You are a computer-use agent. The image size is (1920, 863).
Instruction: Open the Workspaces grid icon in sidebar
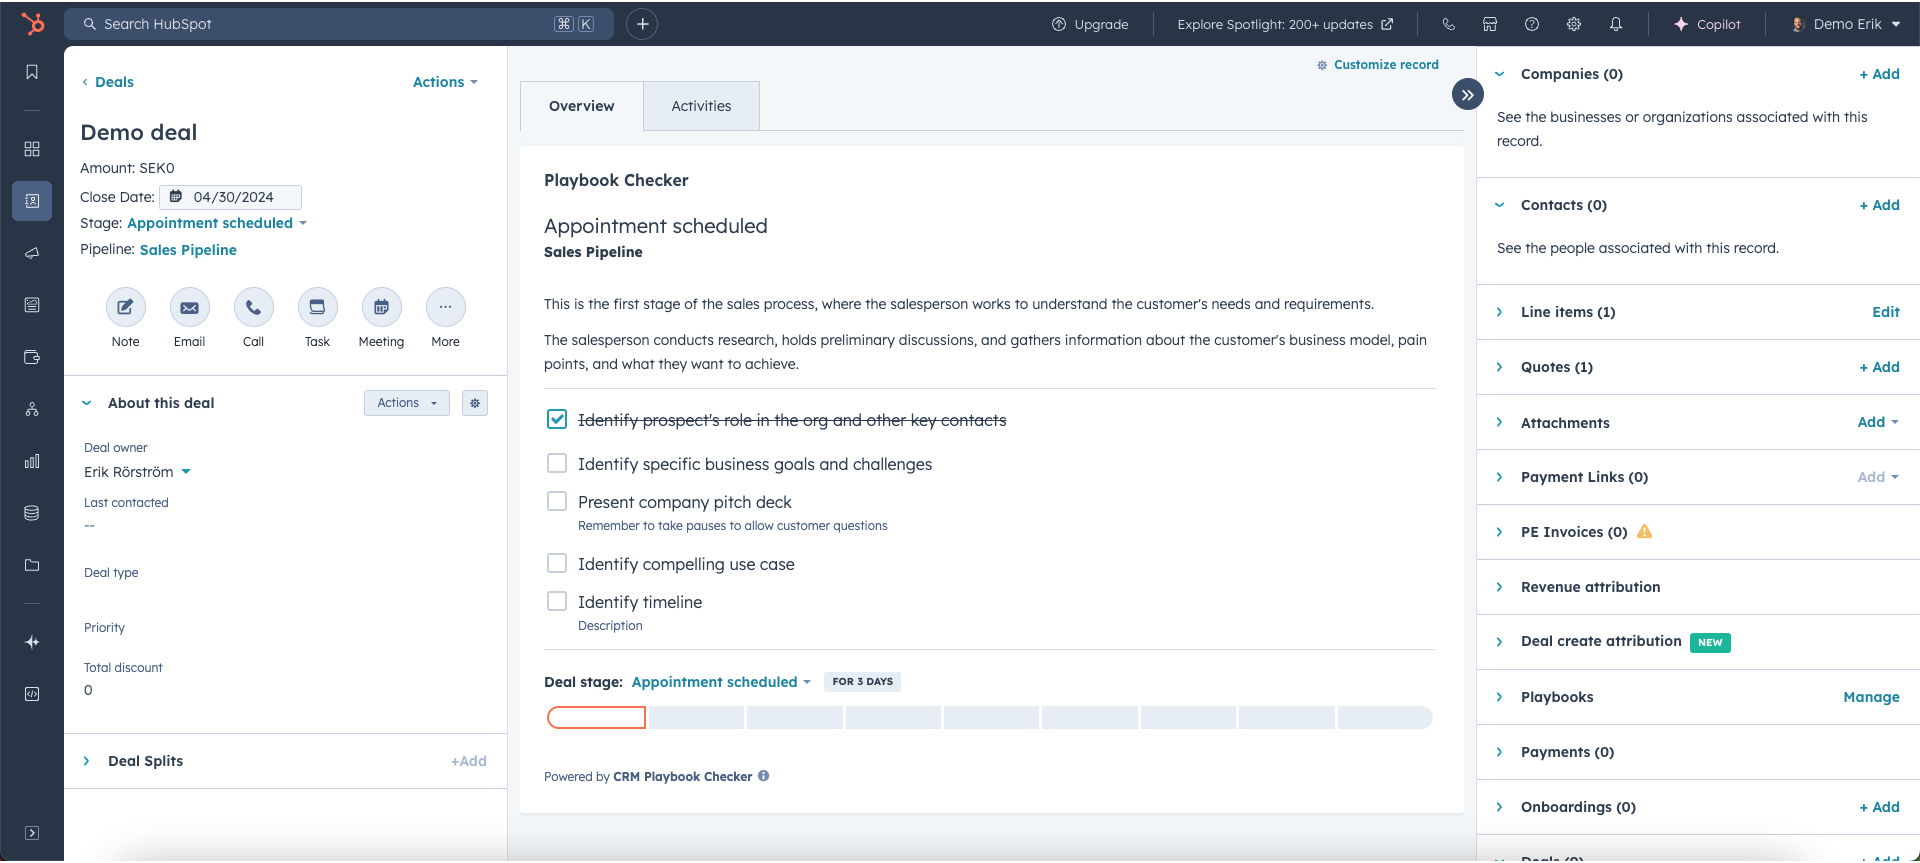pyautogui.click(x=32, y=149)
